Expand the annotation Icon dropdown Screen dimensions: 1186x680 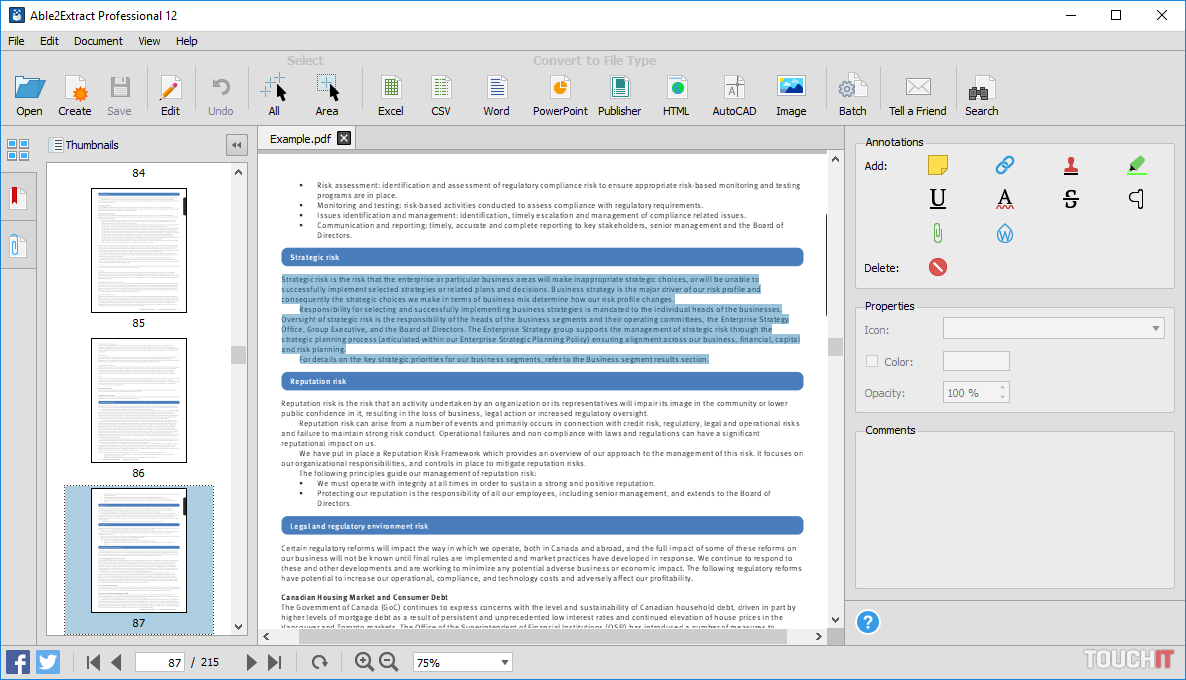pos(1156,328)
